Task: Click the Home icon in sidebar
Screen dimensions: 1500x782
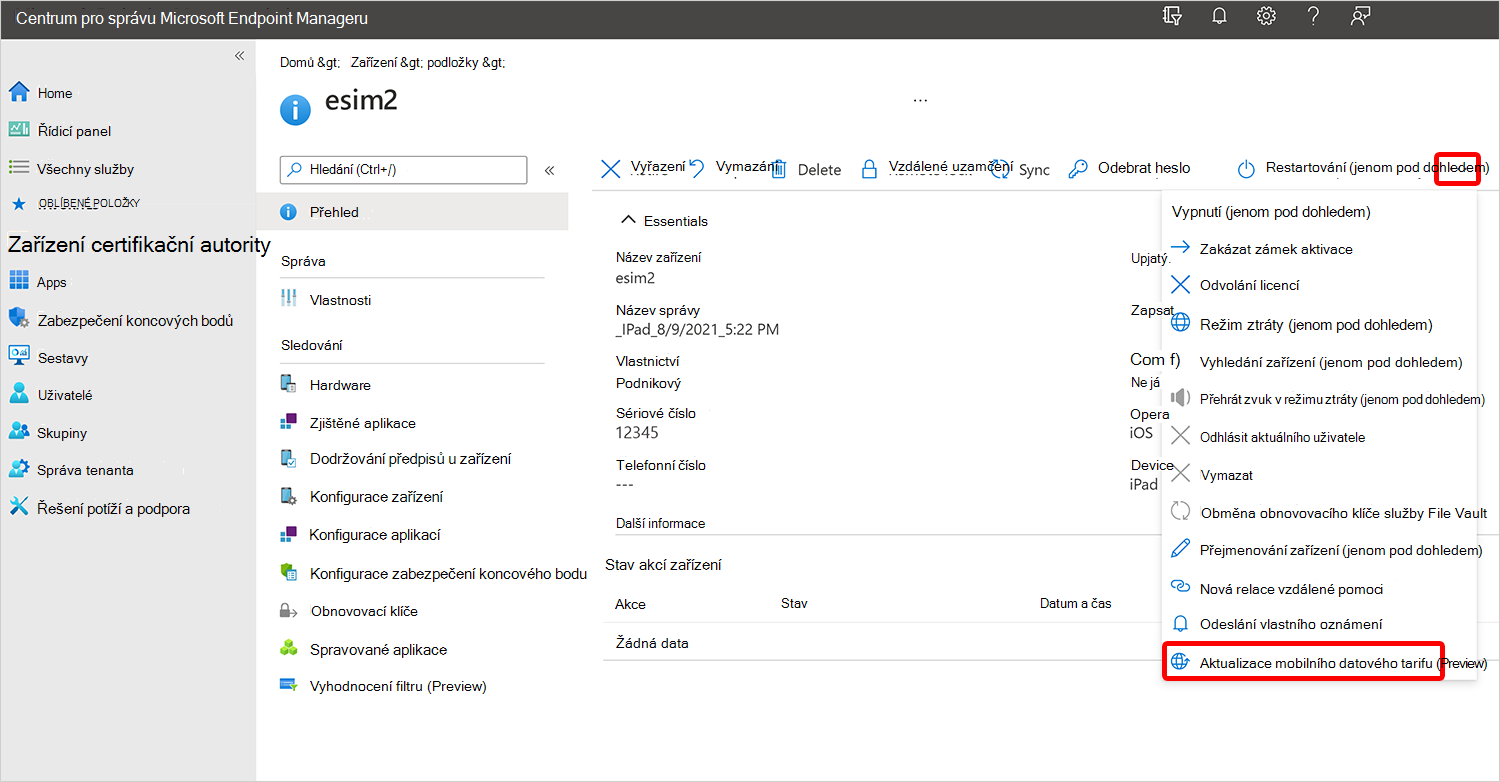Action: pyautogui.click(x=19, y=93)
